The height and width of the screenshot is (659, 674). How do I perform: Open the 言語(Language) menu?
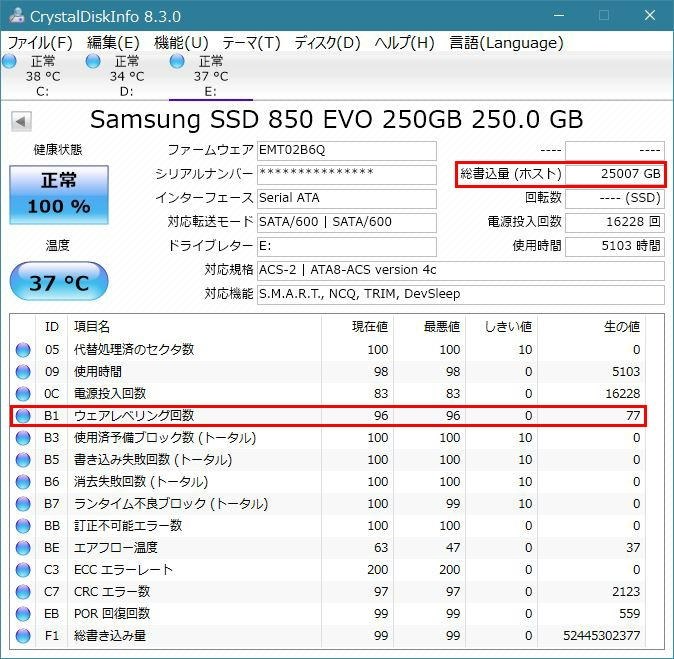[506, 43]
